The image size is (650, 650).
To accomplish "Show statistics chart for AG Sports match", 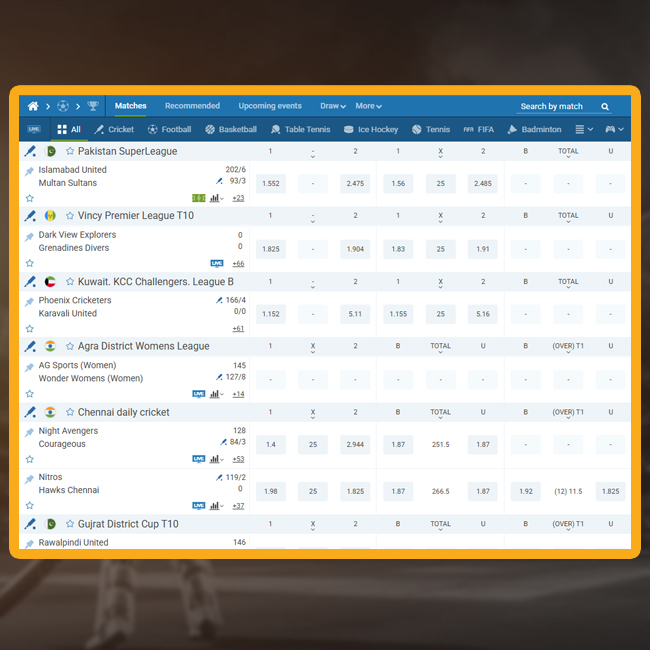I will pyautogui.click(x=214, y=394).
